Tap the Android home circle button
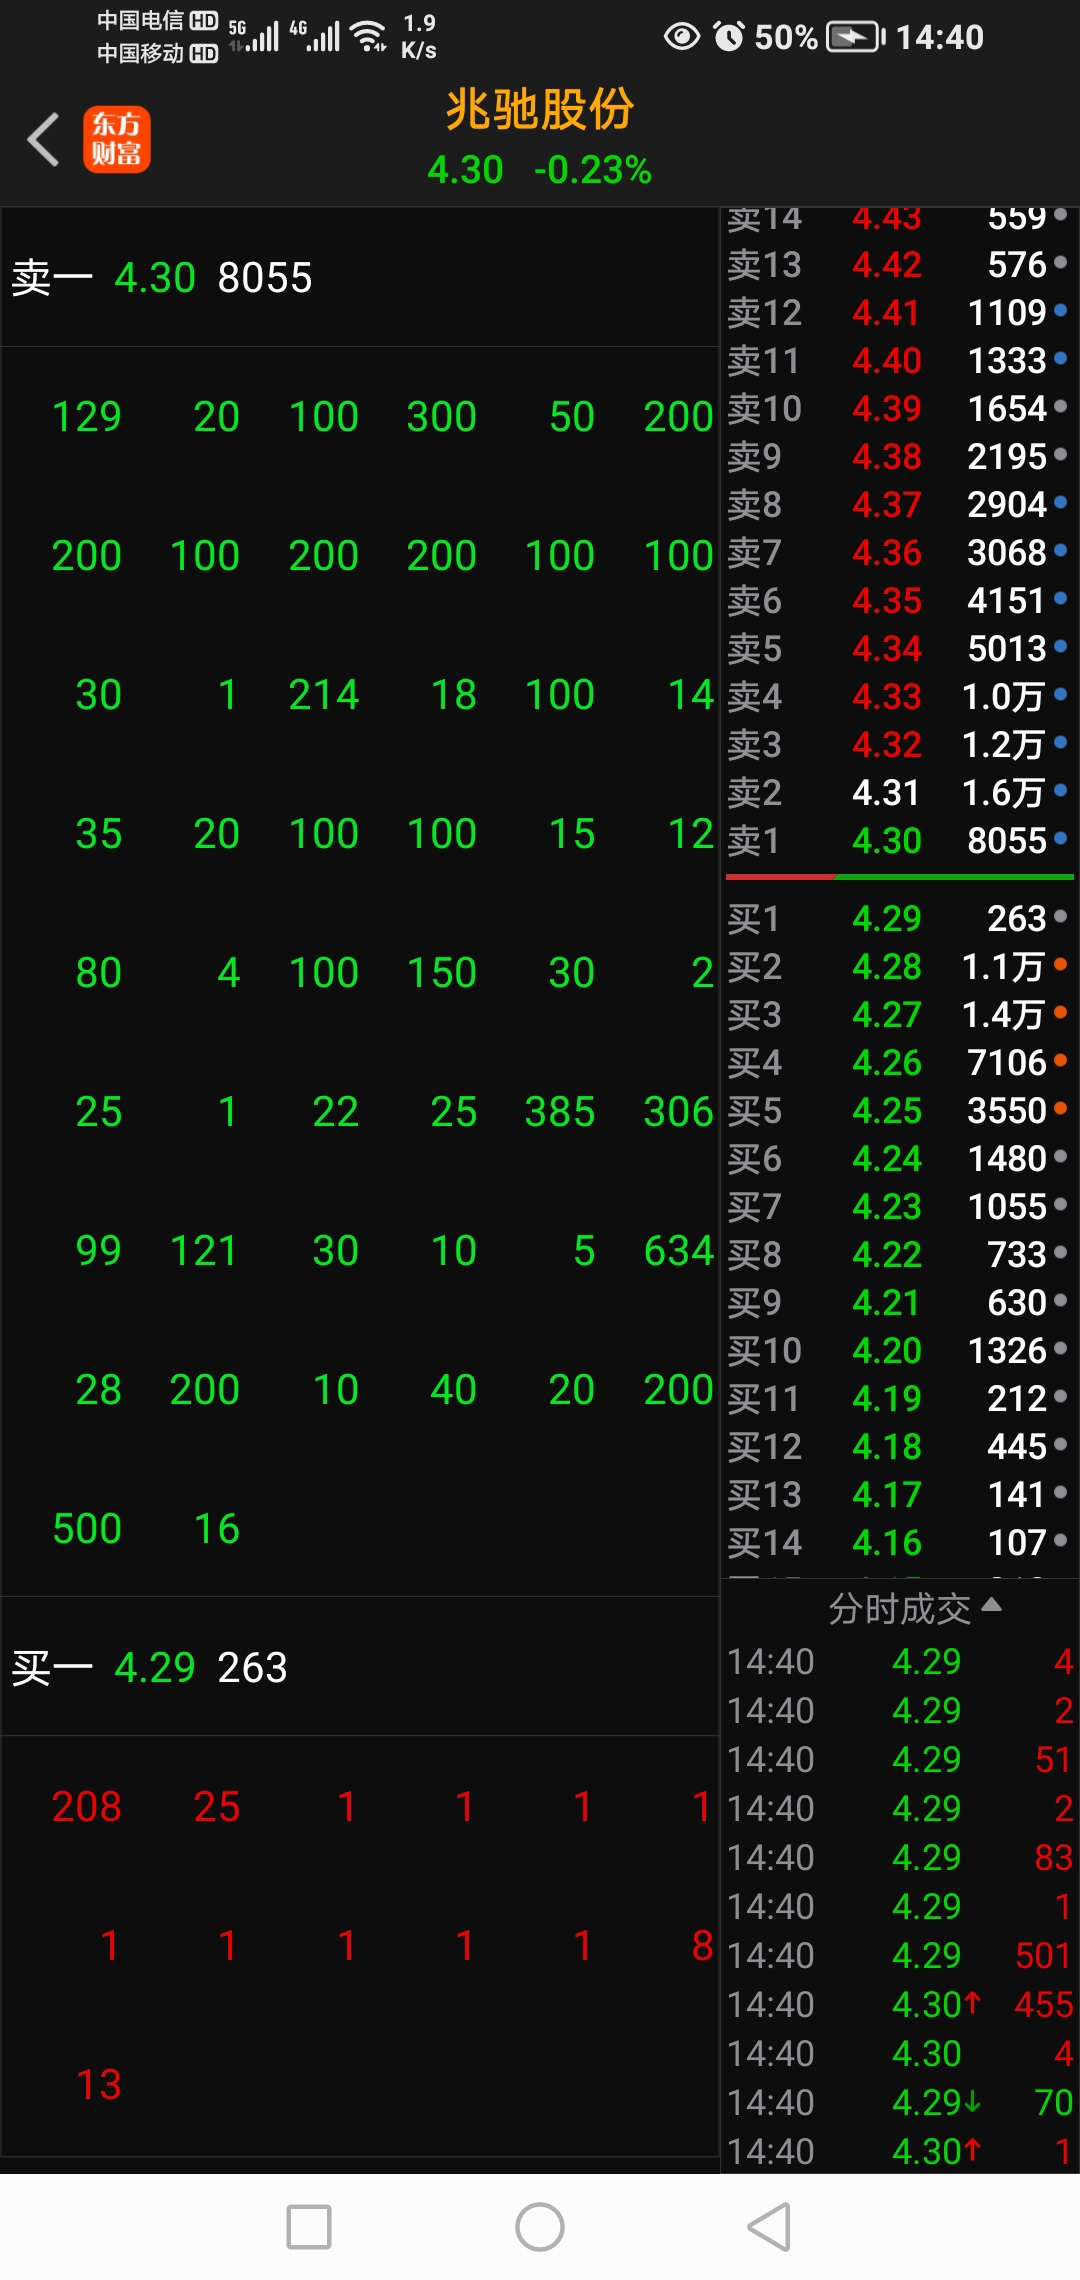The height and width of the screenshot is (2280, 1080). point(540,2227)
